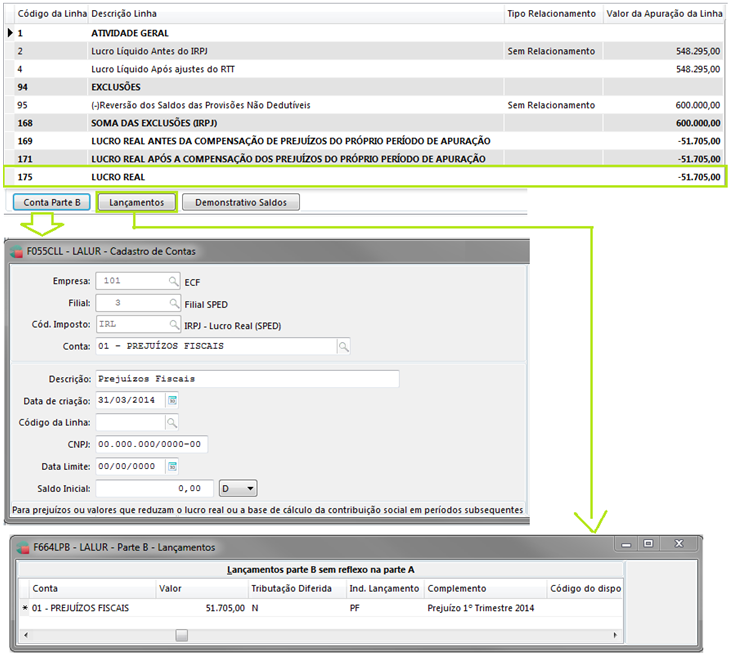The height and width of the screenshot is (658, 730).
Task: Click the right scroll arrow in Lançamentos grid
Action: click(615, 635)
